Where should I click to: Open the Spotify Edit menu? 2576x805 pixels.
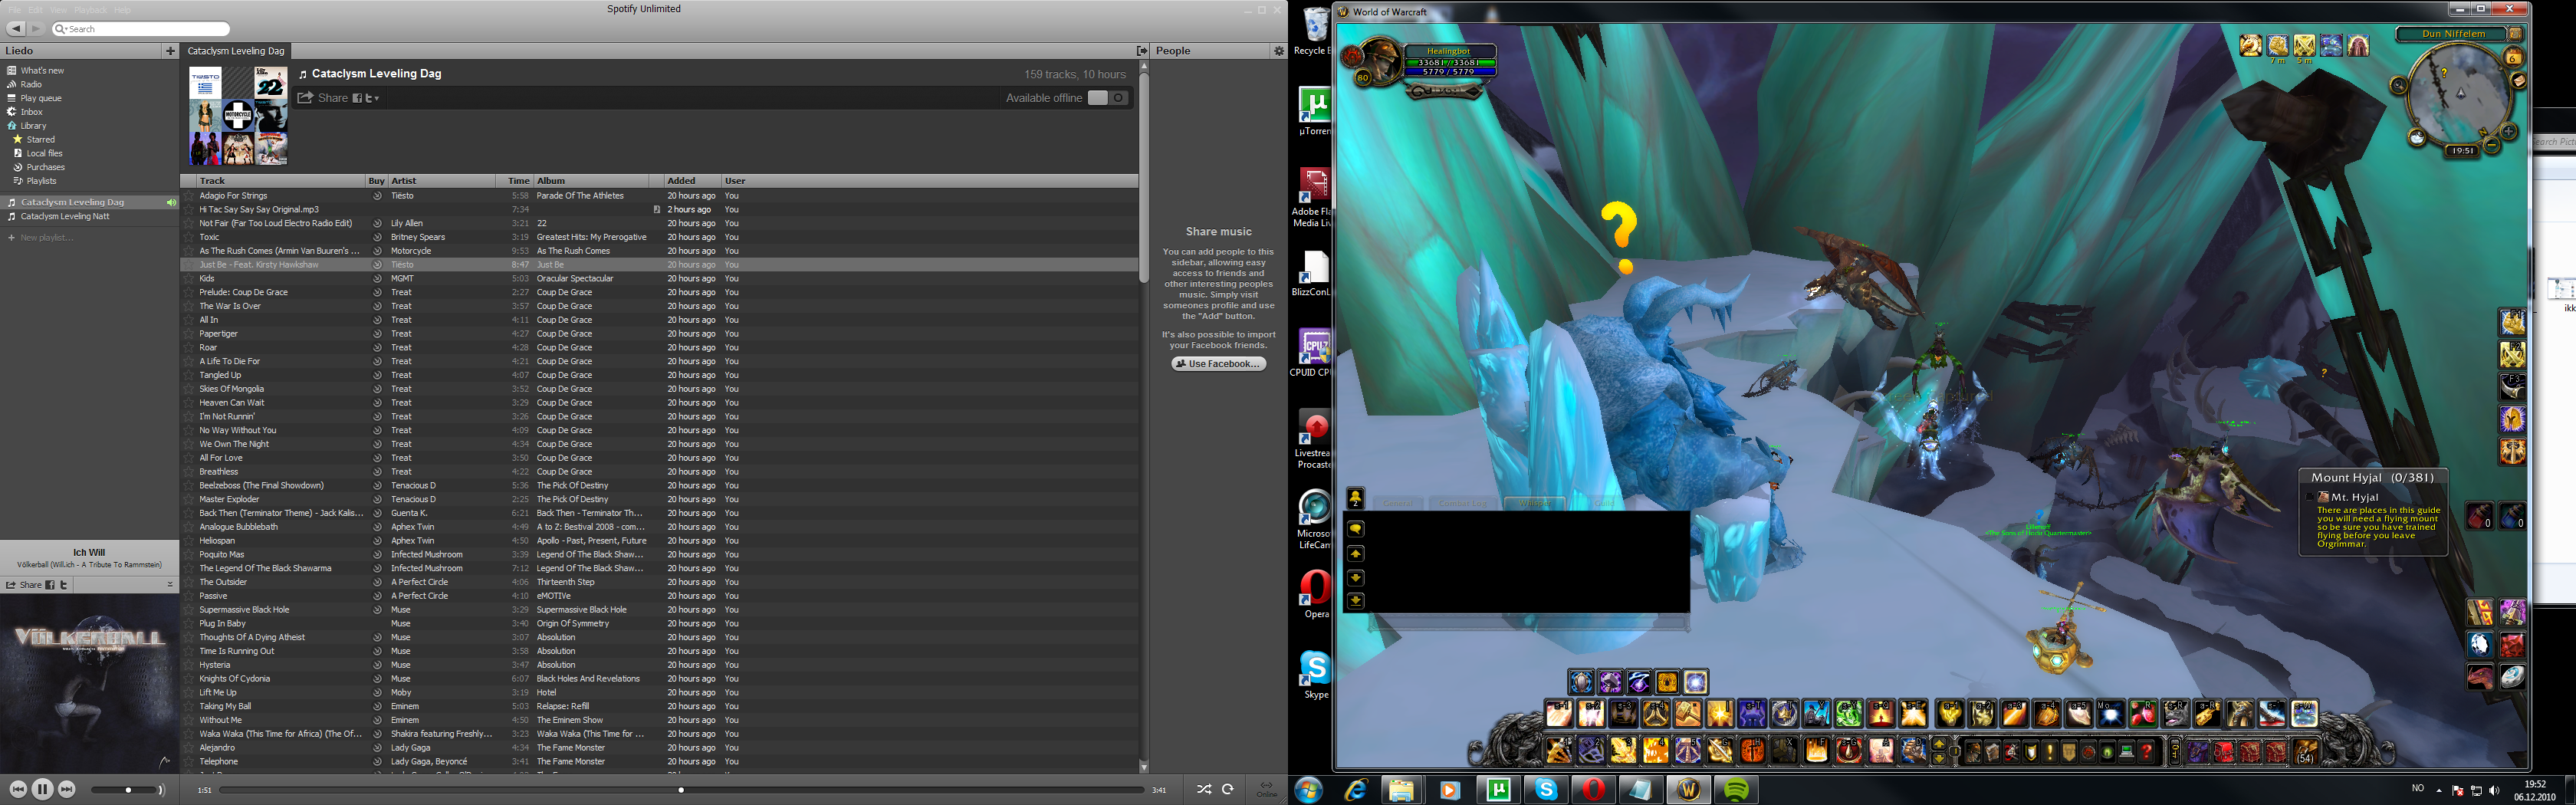36,10
